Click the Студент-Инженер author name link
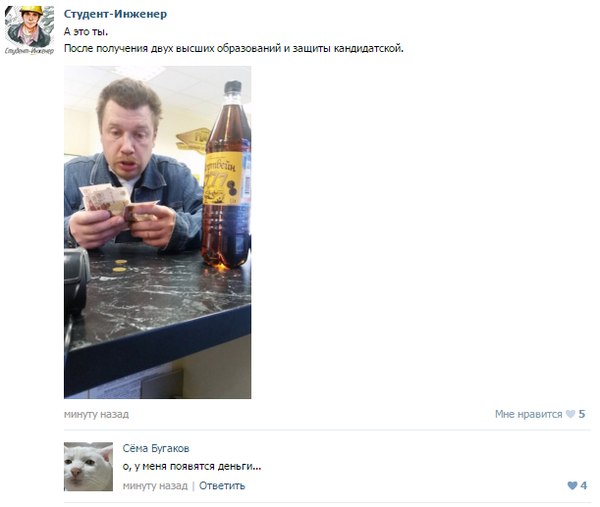This screenshot has height=507, width=600. pyautogui.click(x=115, y=14)
